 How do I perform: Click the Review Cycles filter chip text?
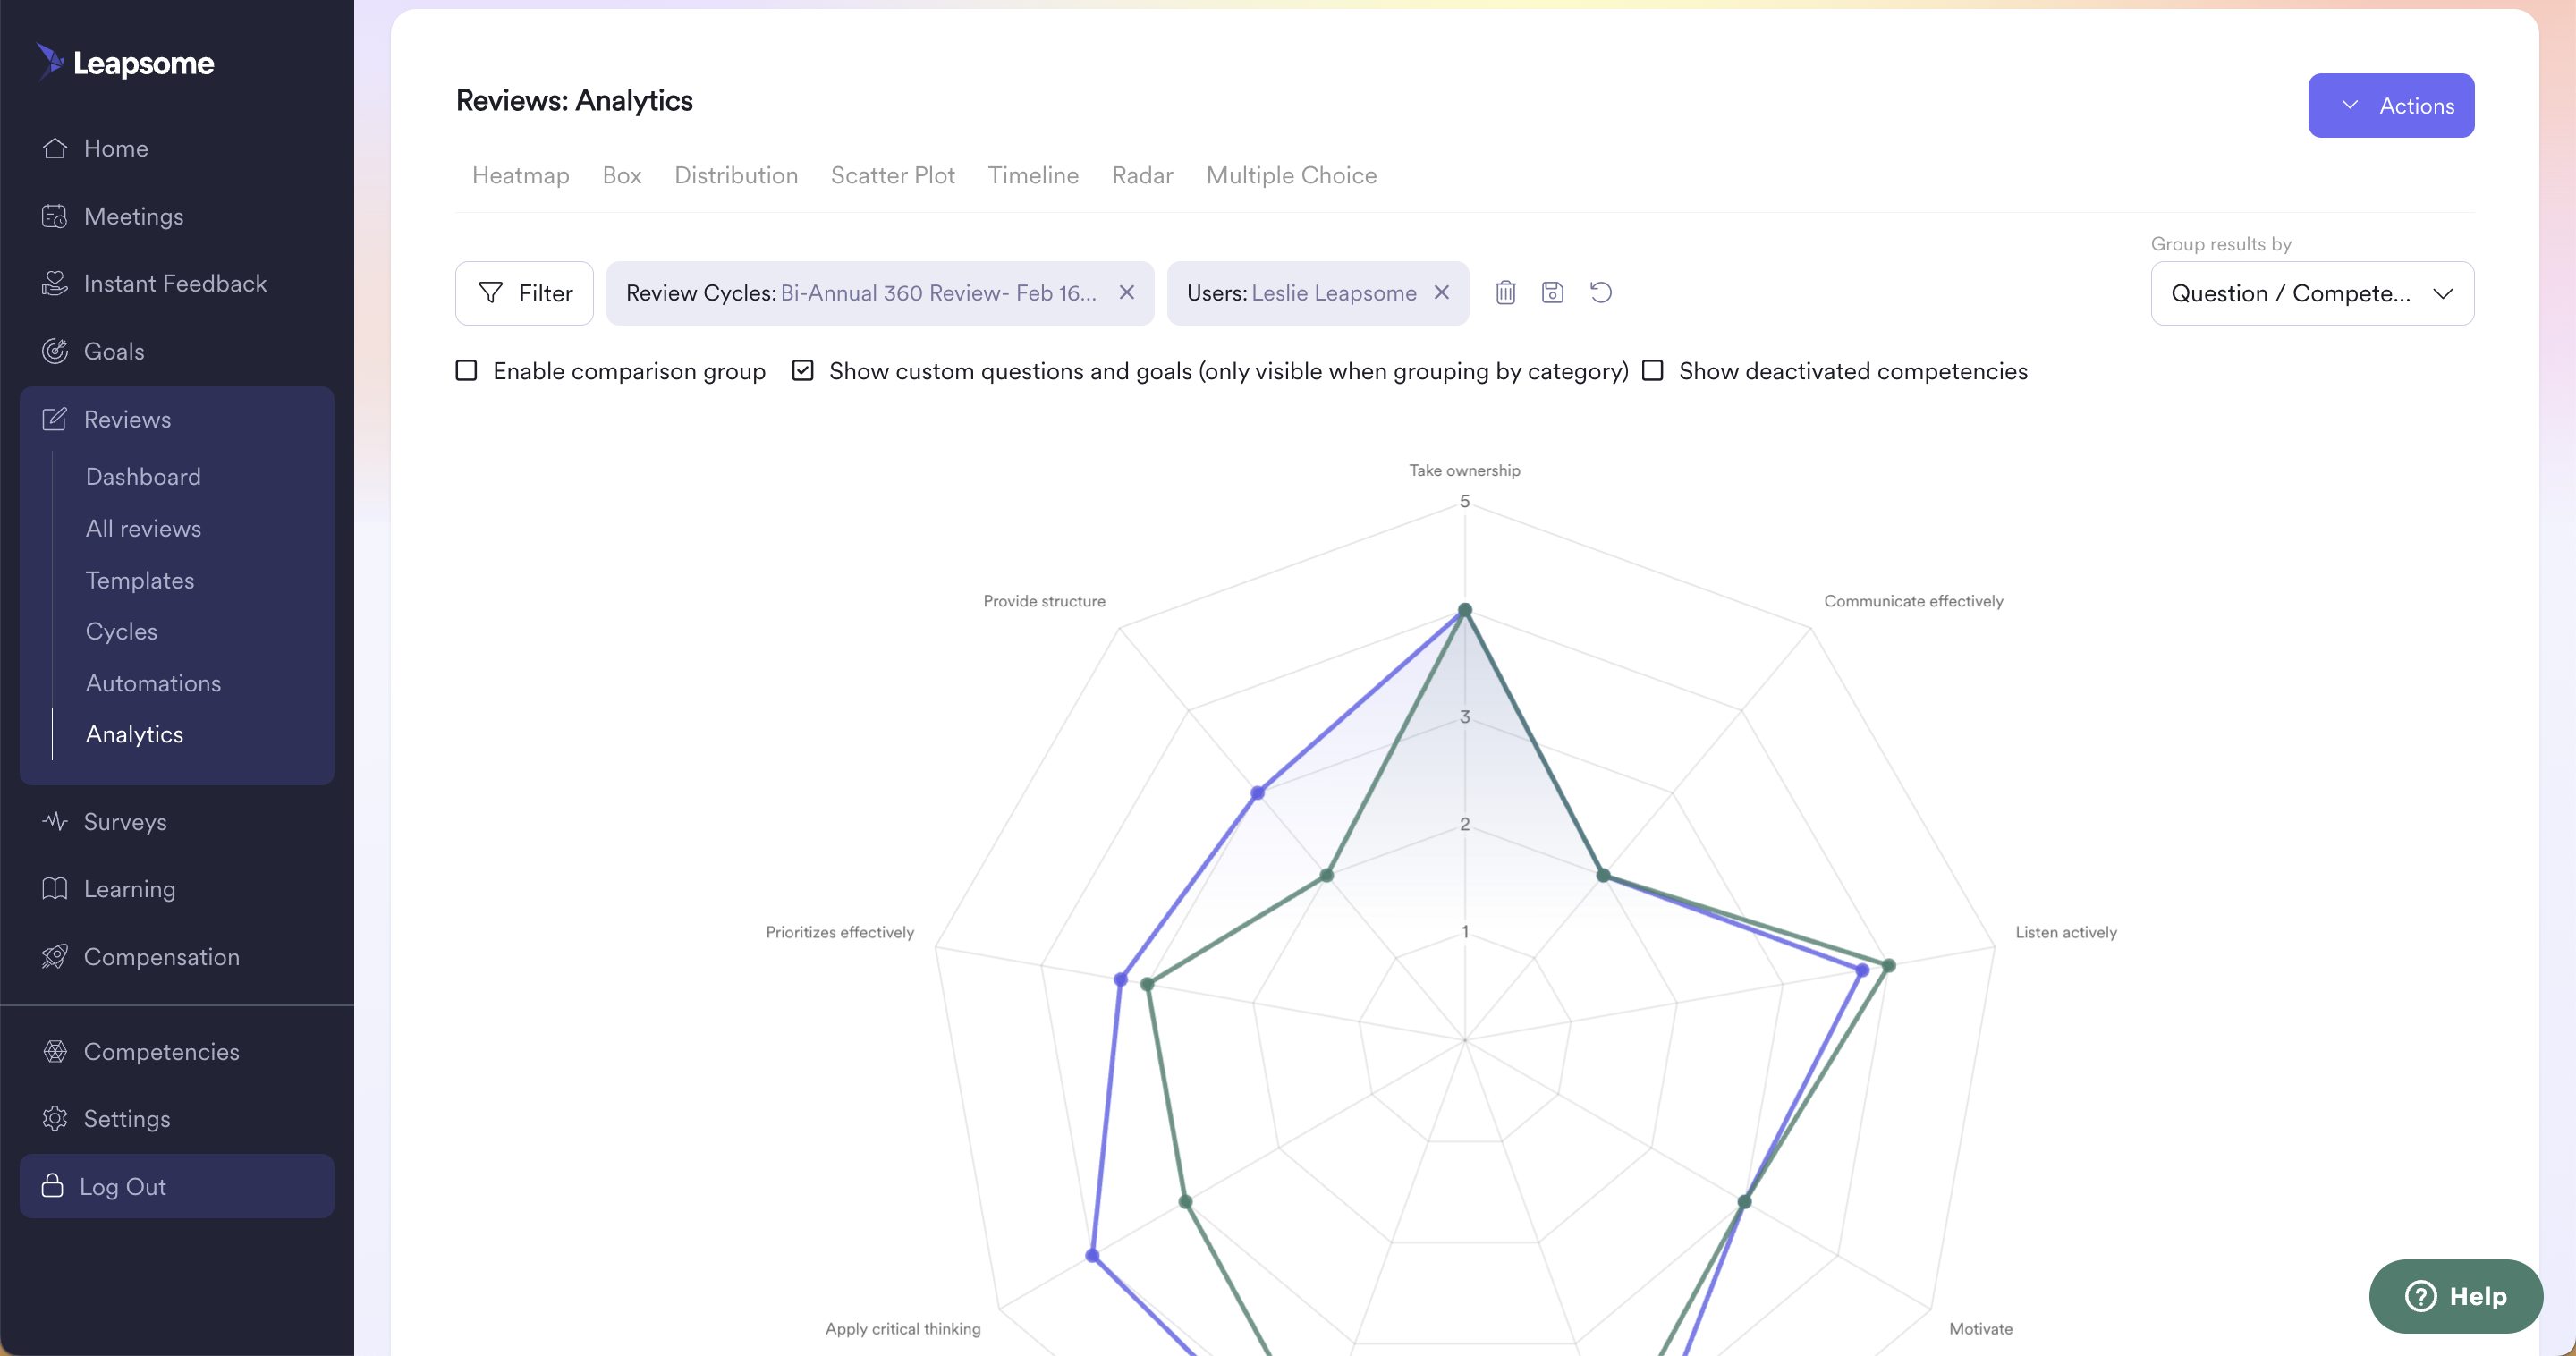(x=861, y=293)
